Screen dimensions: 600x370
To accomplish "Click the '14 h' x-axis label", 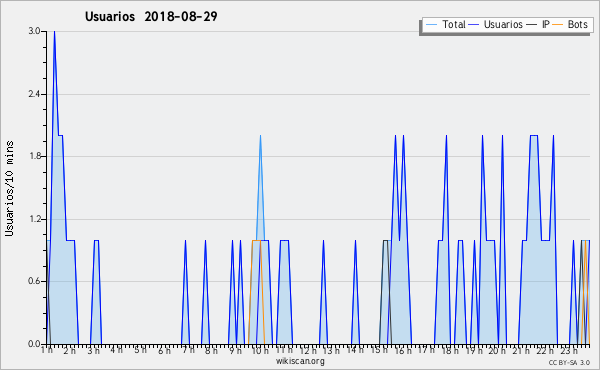I will (355, 350).
